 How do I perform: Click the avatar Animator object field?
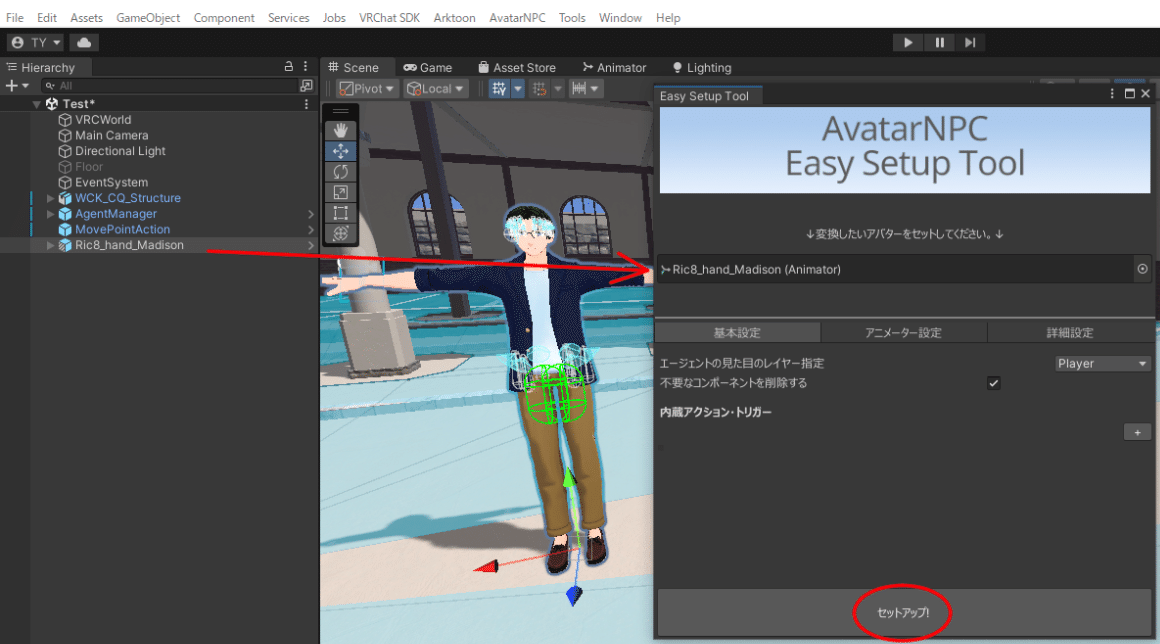point(895,270)
